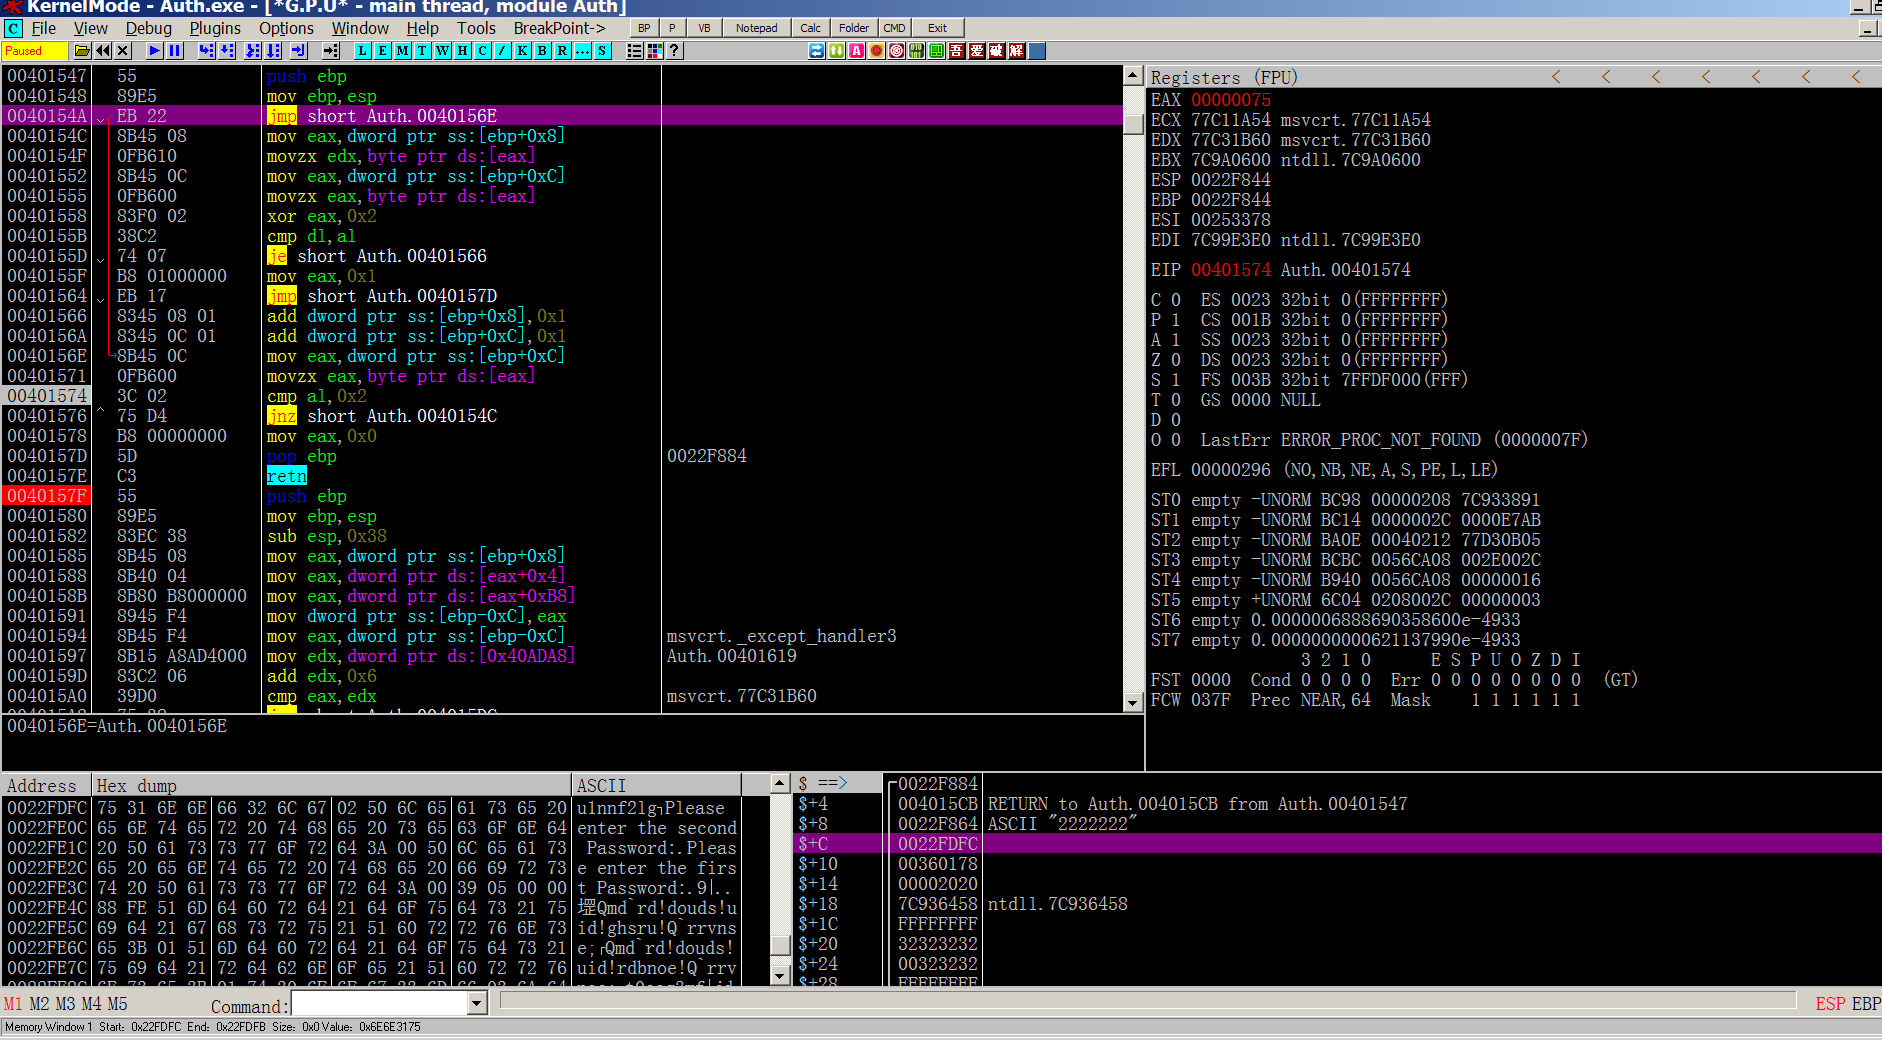1882x1040 pixels.
Task: Show the Memory map via M icon
Action: tap(402, 51)
